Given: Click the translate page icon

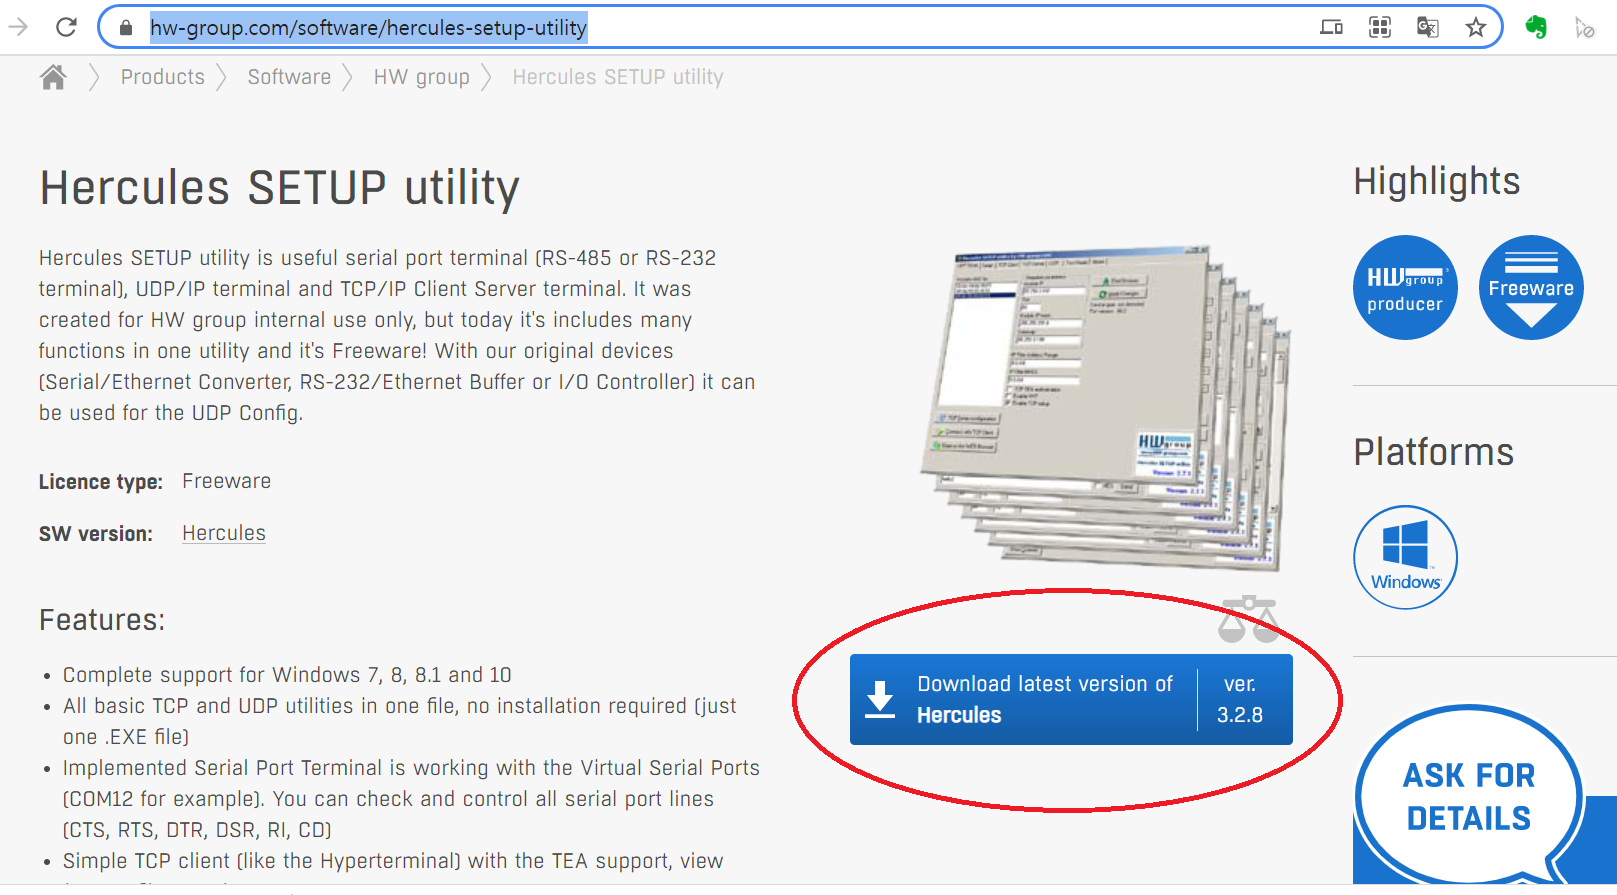Looking at the screenshot, I should (x=1428, y=27).
